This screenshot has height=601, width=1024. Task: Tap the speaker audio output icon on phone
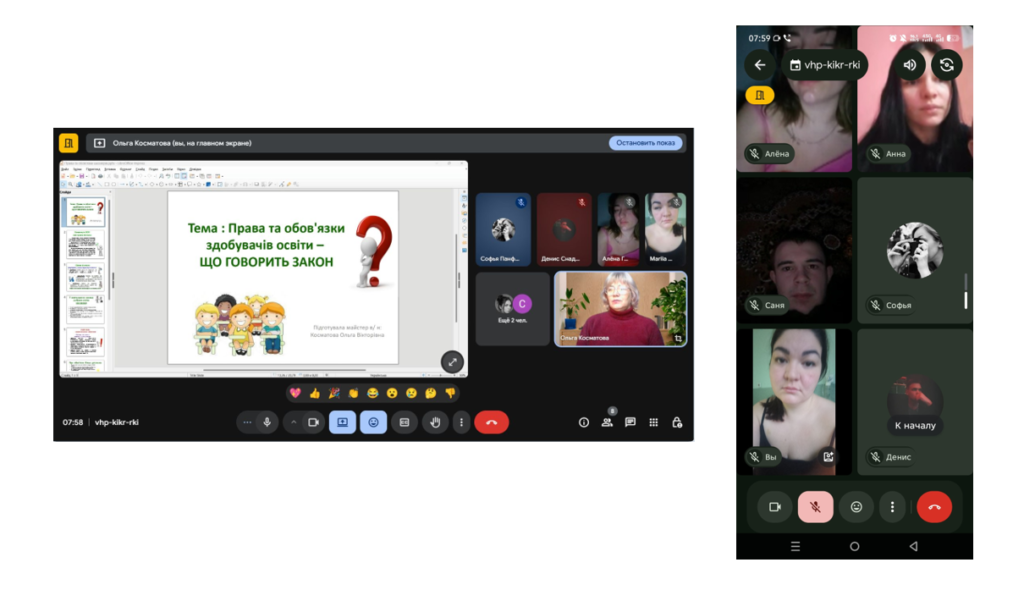(x=909, y=65)
